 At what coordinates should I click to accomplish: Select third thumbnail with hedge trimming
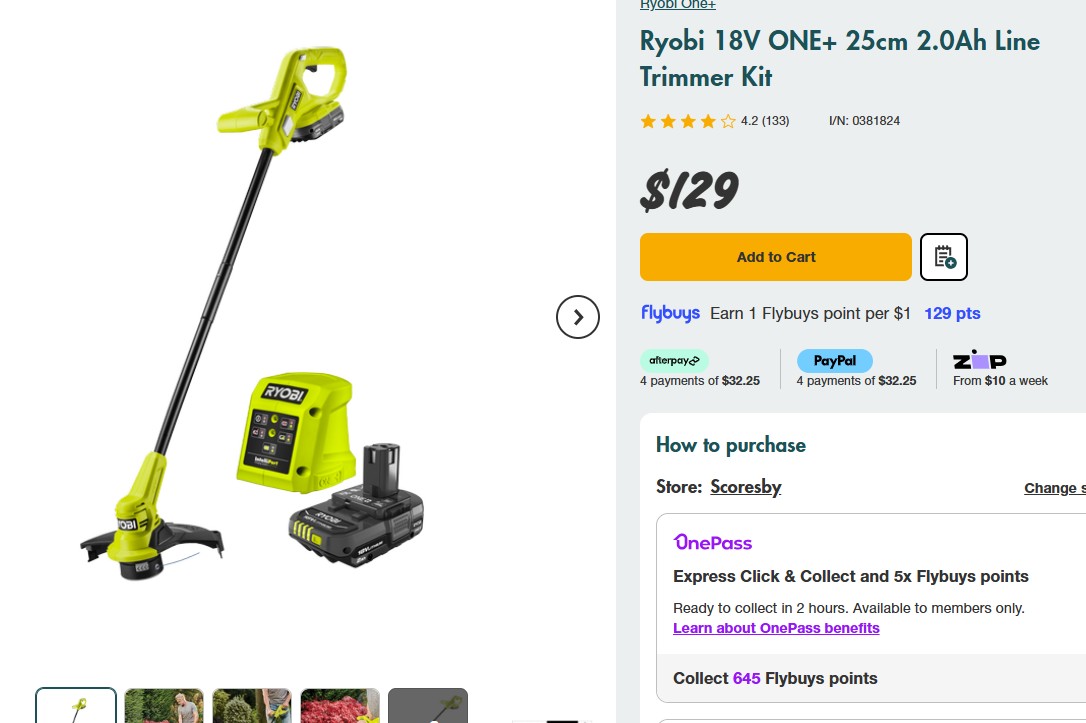click(252, 706)
